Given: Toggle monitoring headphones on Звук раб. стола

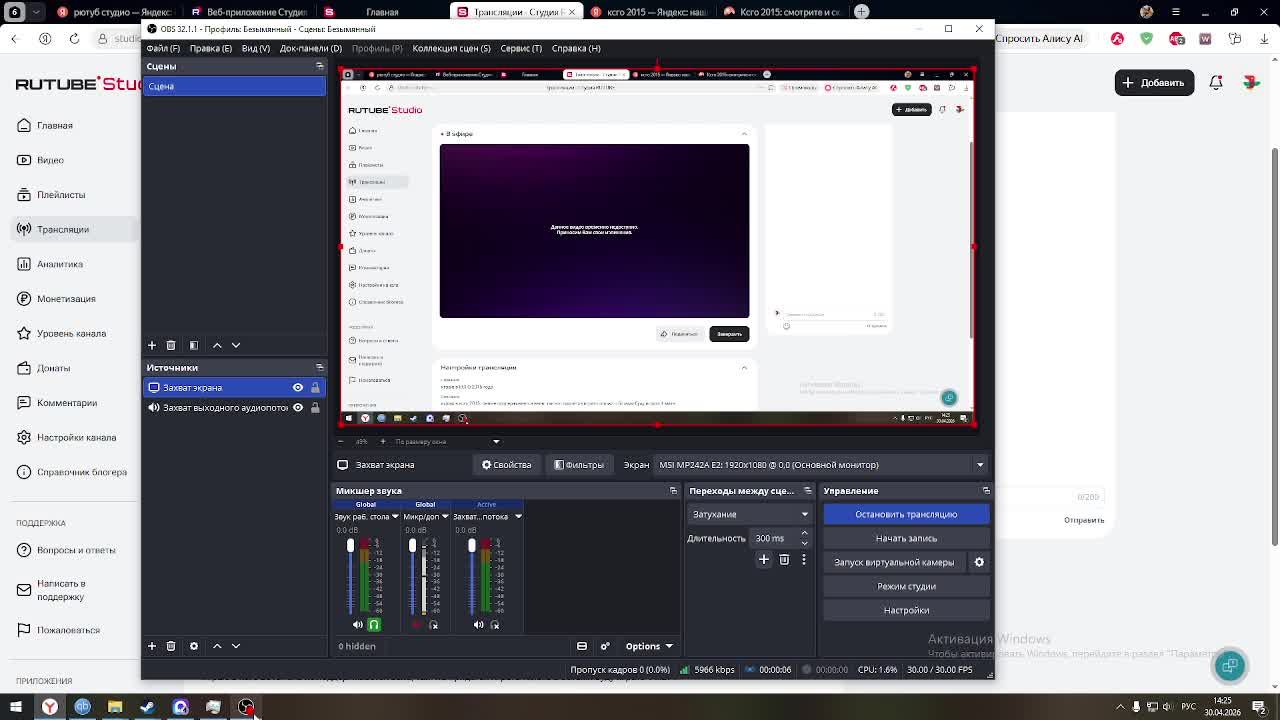Looking at the screenshot, I should [374, 625].
